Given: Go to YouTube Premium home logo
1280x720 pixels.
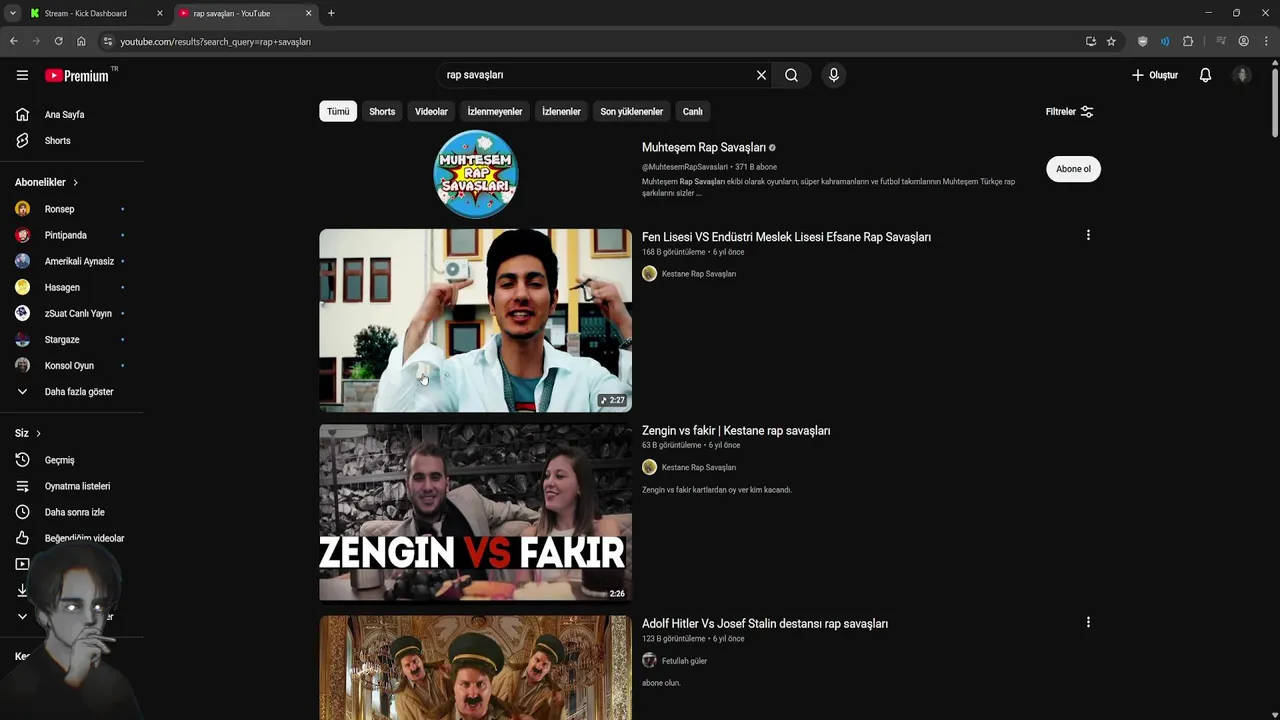Looking at the screenshot, I should (79, 75).
